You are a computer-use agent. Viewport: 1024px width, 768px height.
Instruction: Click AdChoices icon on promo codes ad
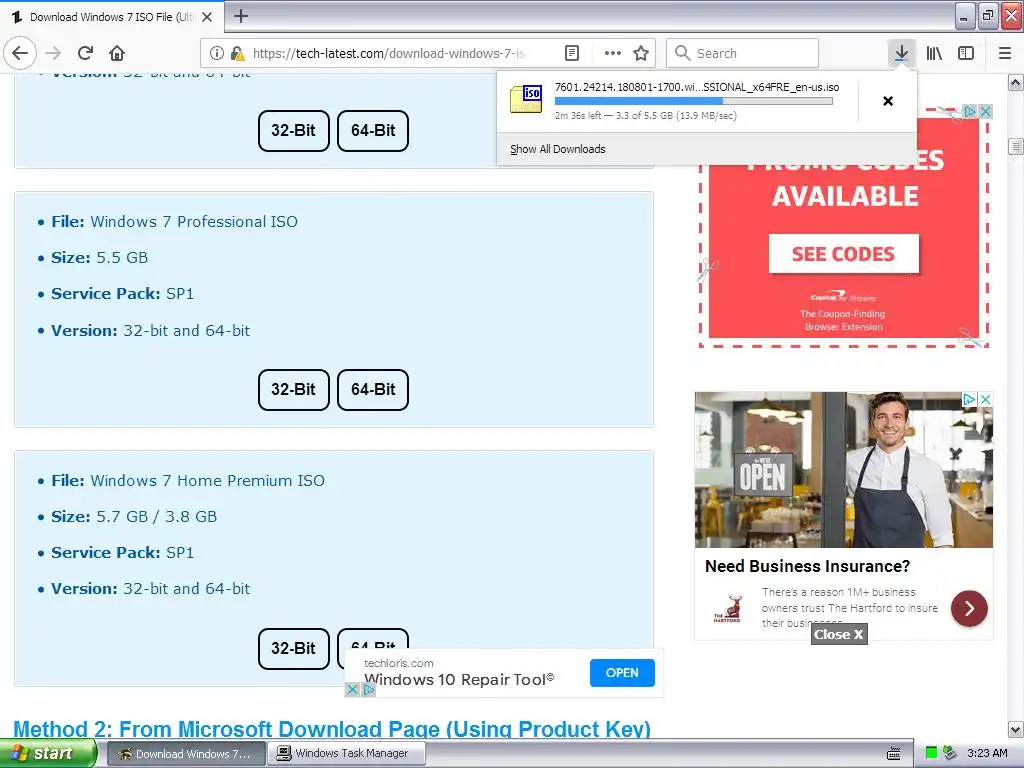(970, 111)
